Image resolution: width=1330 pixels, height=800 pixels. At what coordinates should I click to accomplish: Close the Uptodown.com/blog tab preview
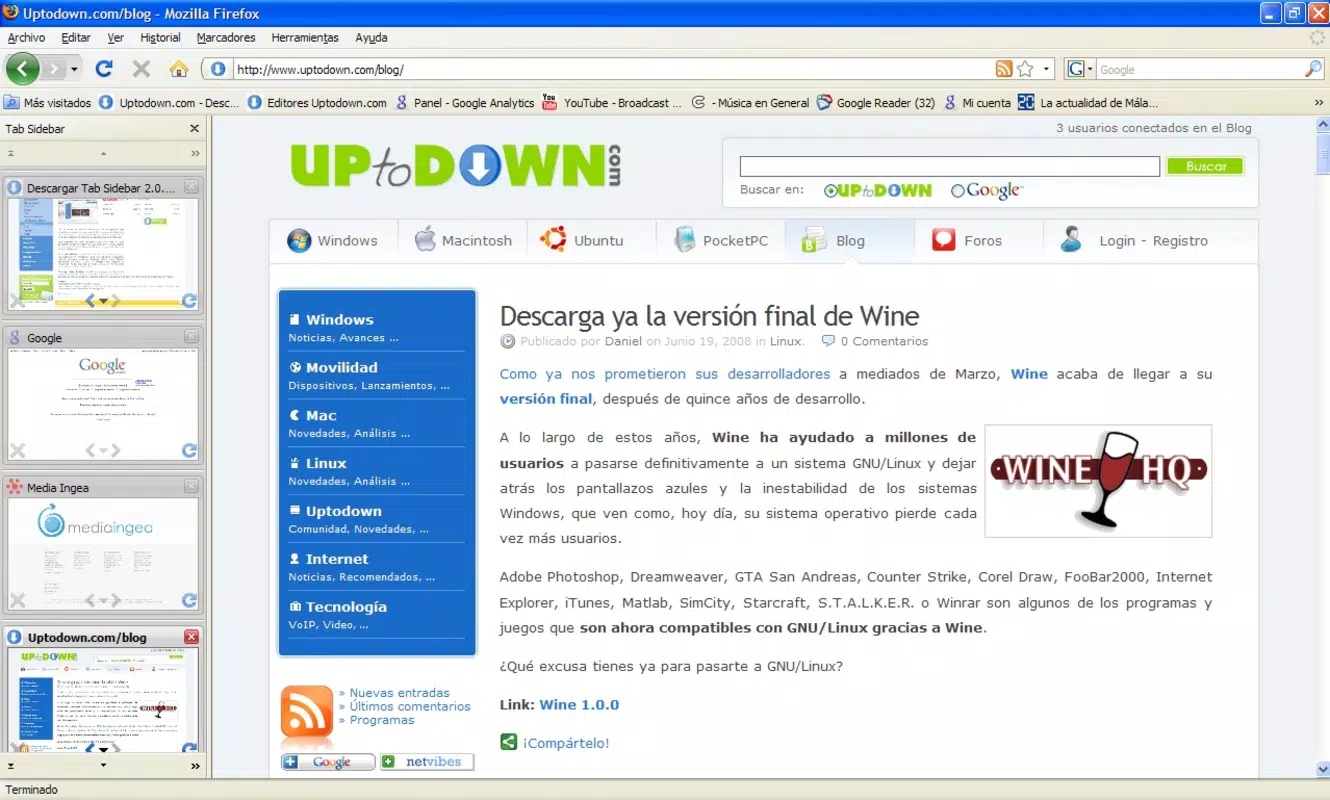(x=192, y=637)
